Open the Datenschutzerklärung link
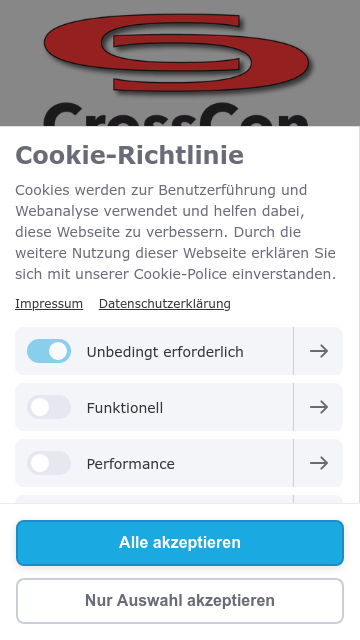Viewport: 360px width, 640px height. click(x=164, y=304)
